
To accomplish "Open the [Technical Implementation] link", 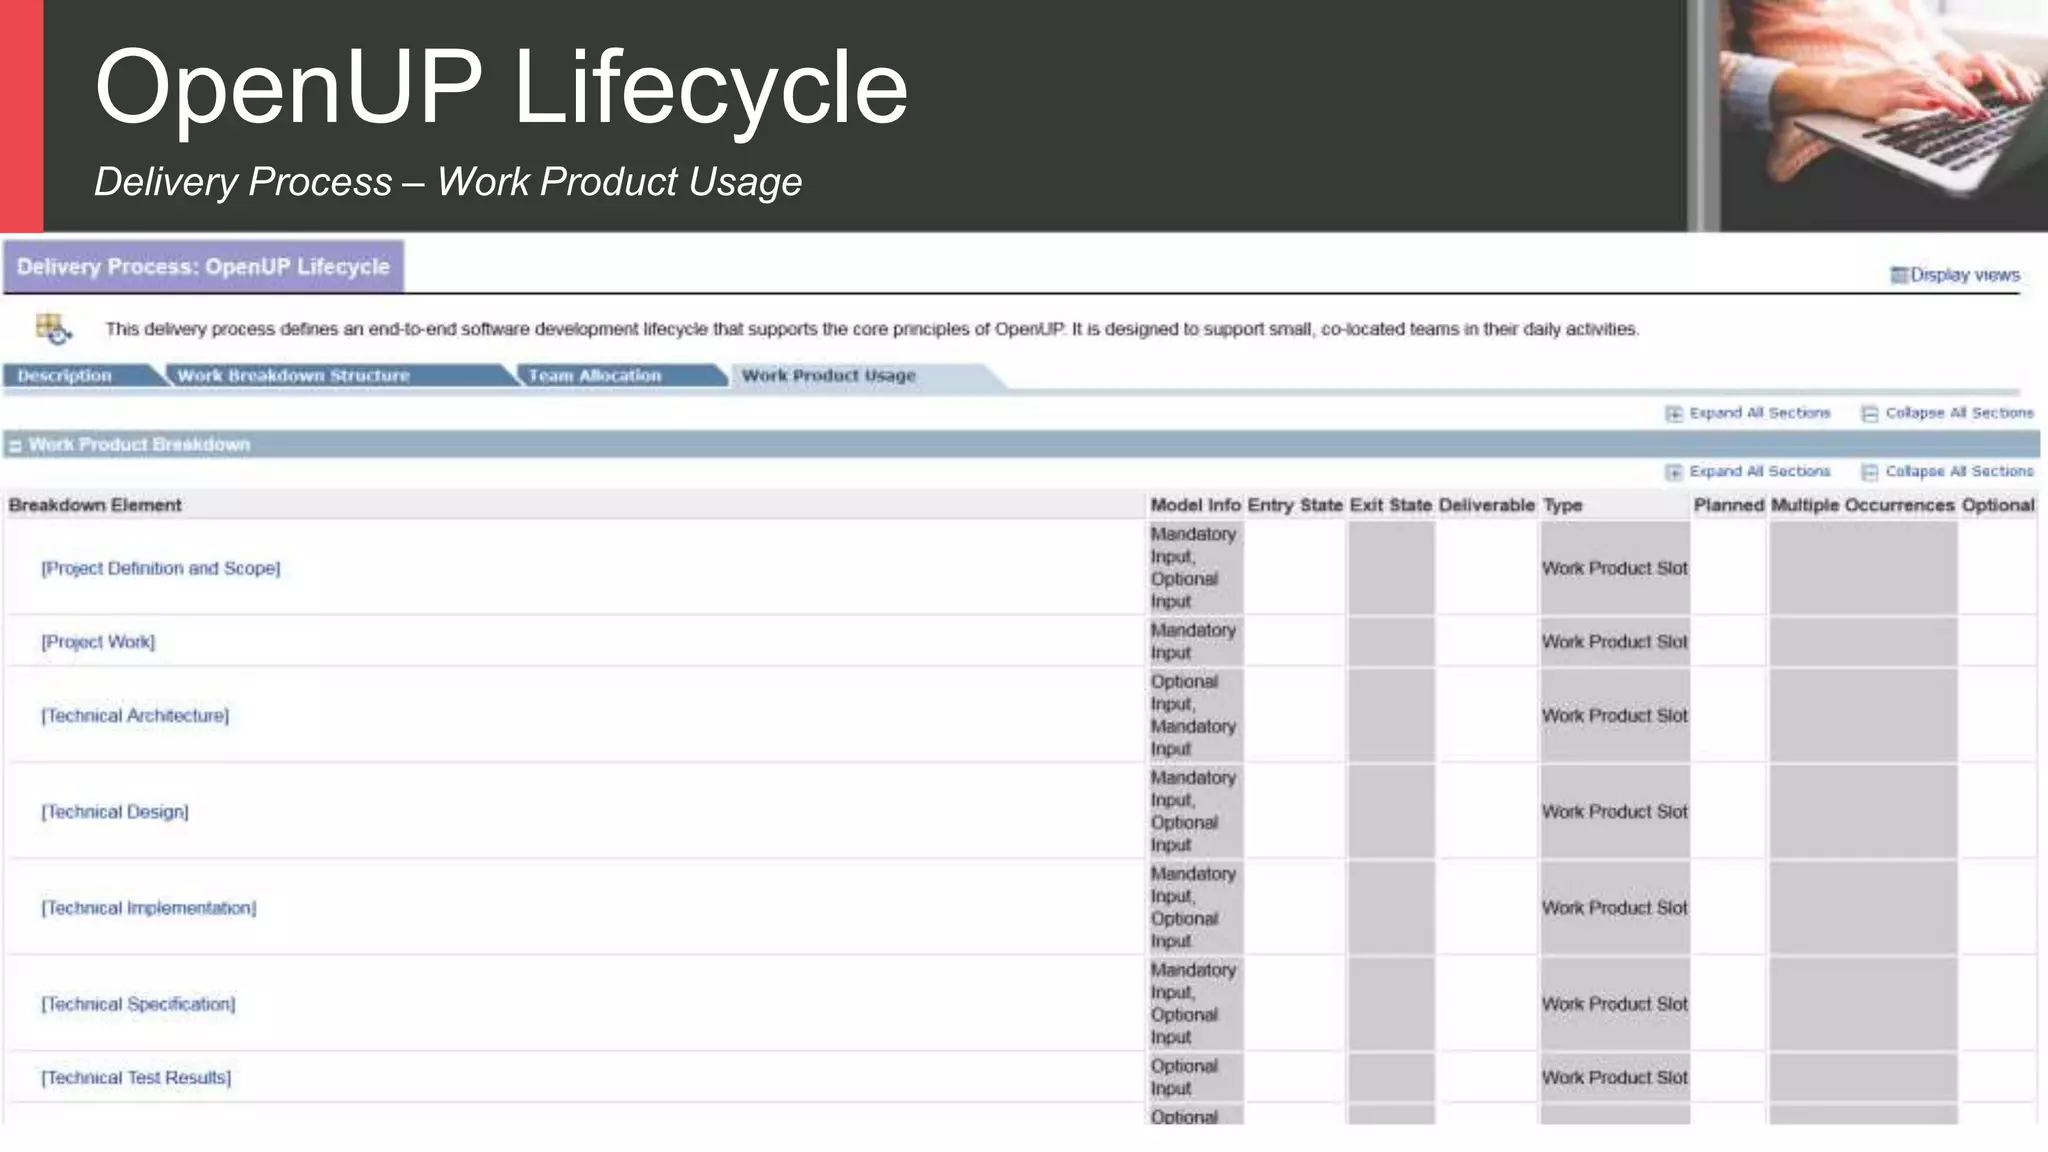I will coord(149,908).
